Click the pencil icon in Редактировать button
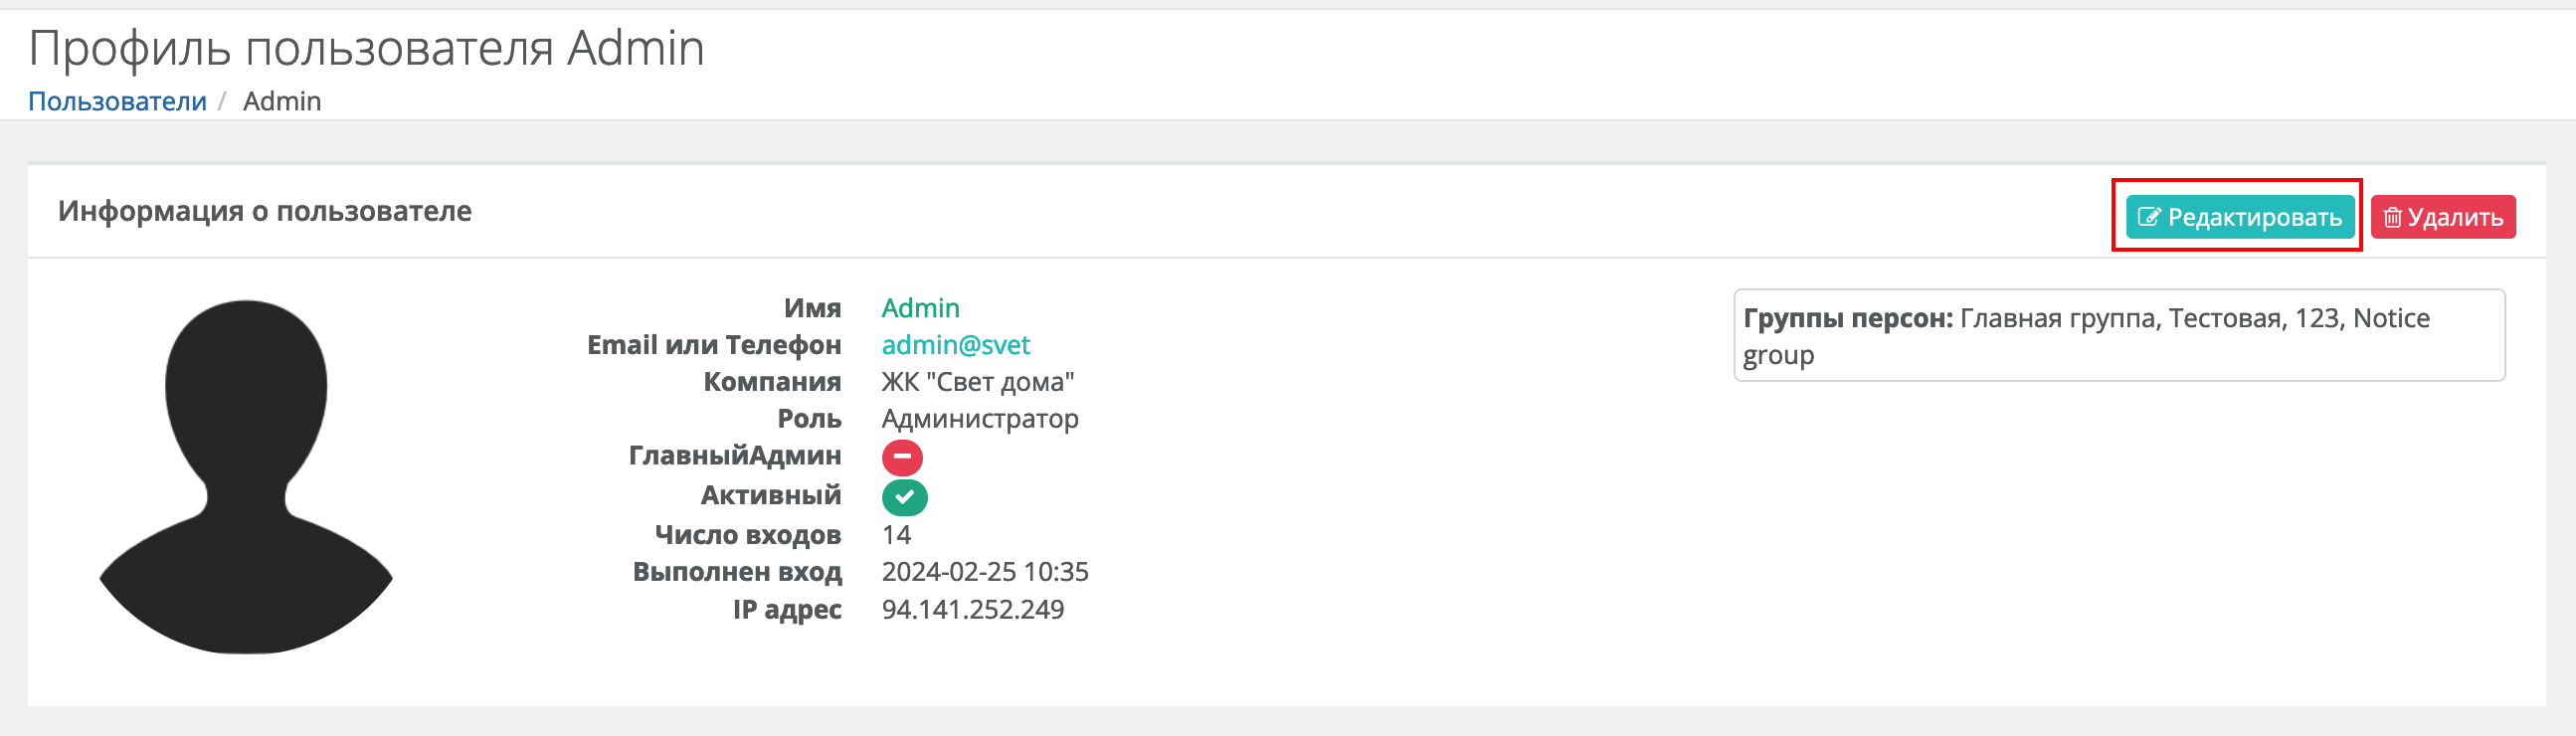The height and width of the screenshot is (736, 2576). tap(2149, 217)
